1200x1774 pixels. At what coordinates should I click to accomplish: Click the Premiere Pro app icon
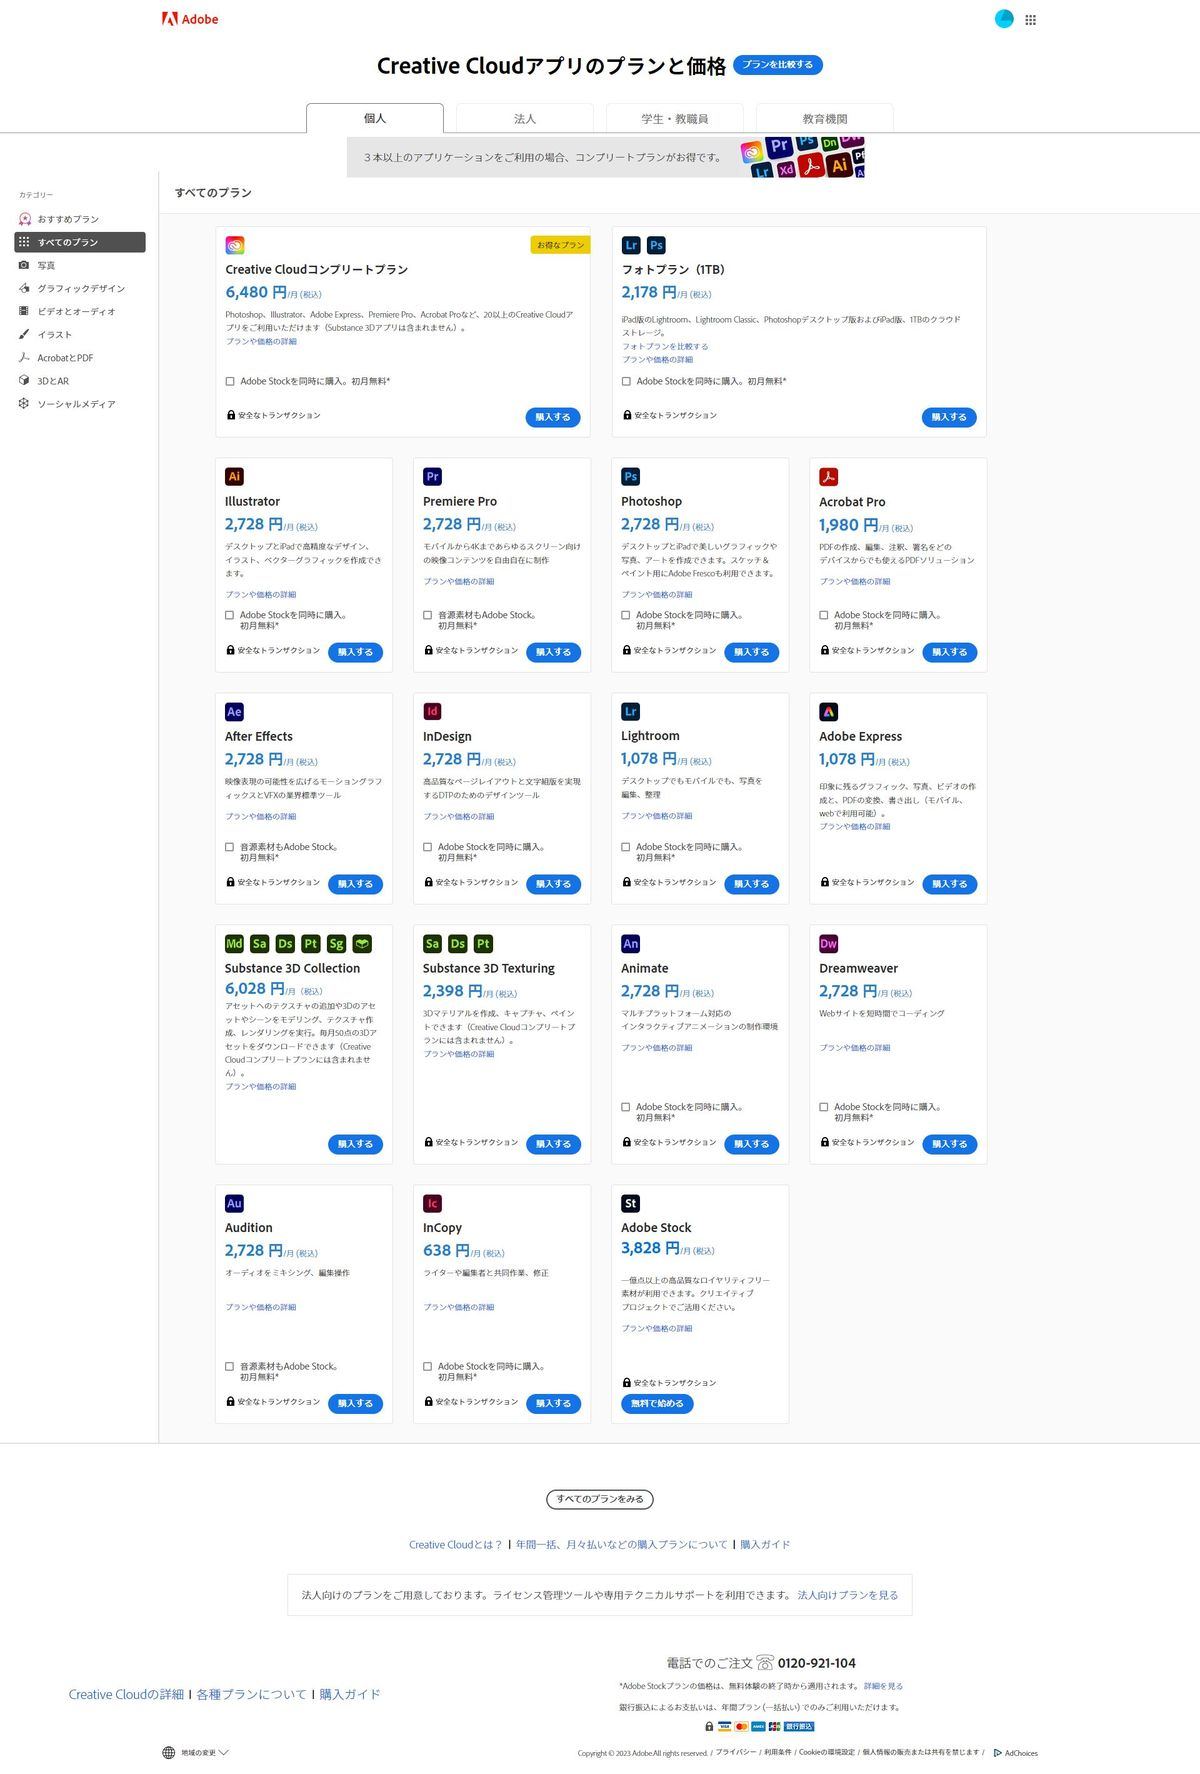pyautogui.click(x=432, y=477)
